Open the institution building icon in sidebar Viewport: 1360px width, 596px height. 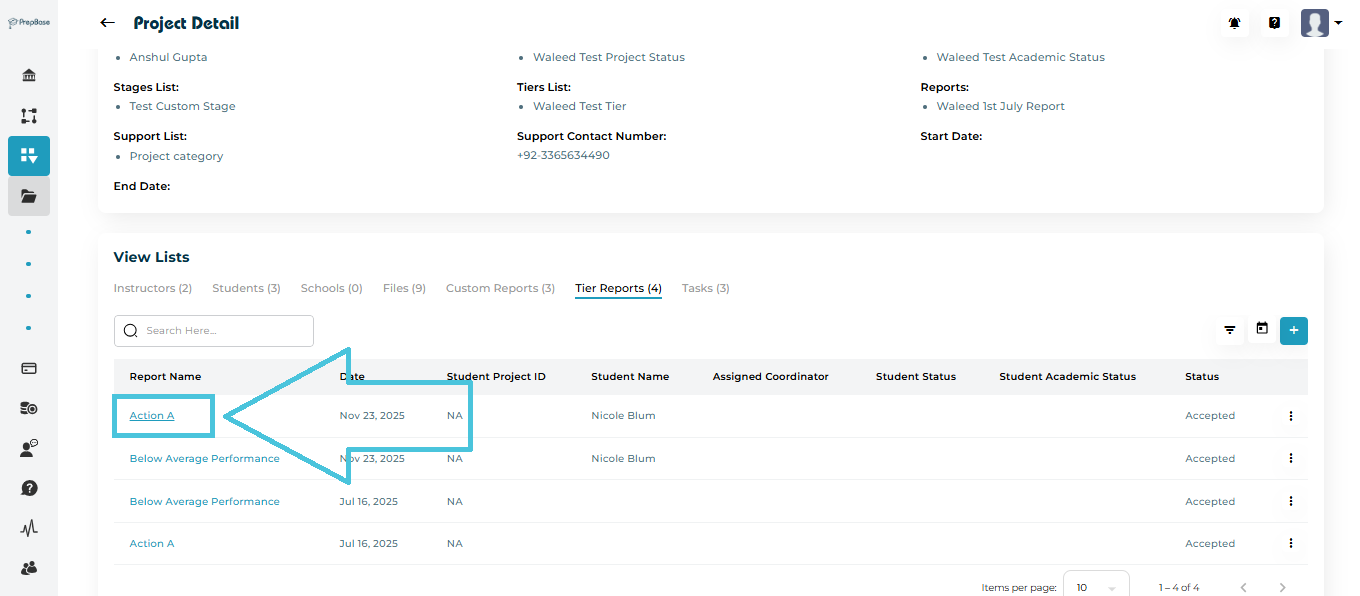[29, 76]
